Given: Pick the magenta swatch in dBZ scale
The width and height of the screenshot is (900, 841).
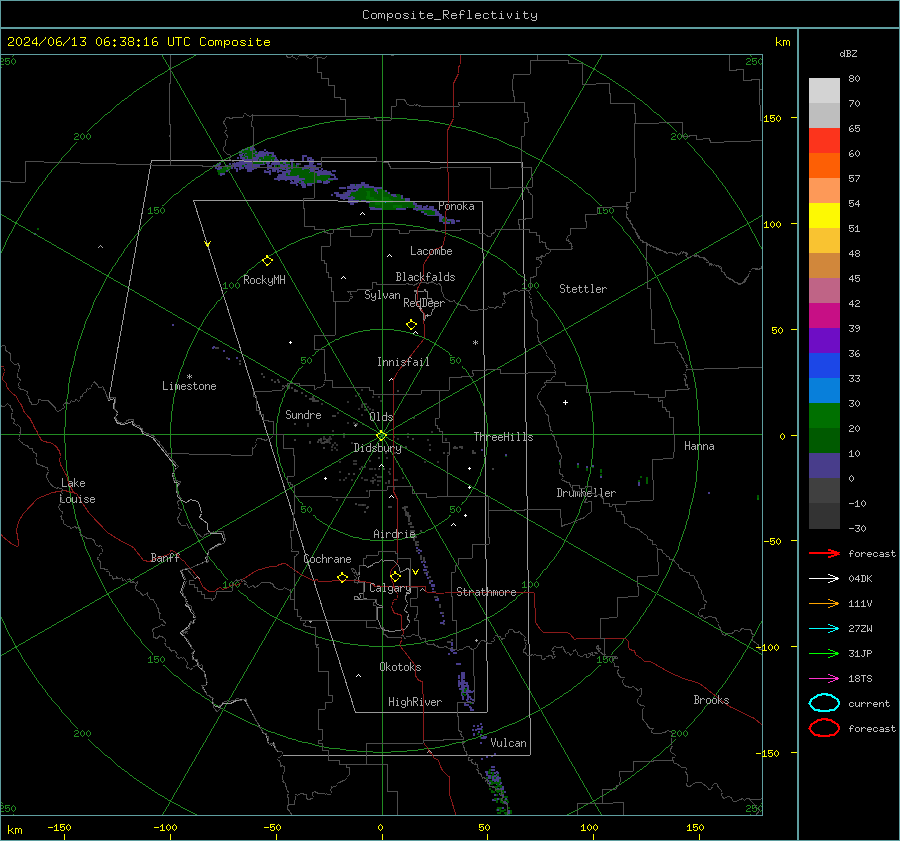Looking at the screenshot, I should point(824,315).
